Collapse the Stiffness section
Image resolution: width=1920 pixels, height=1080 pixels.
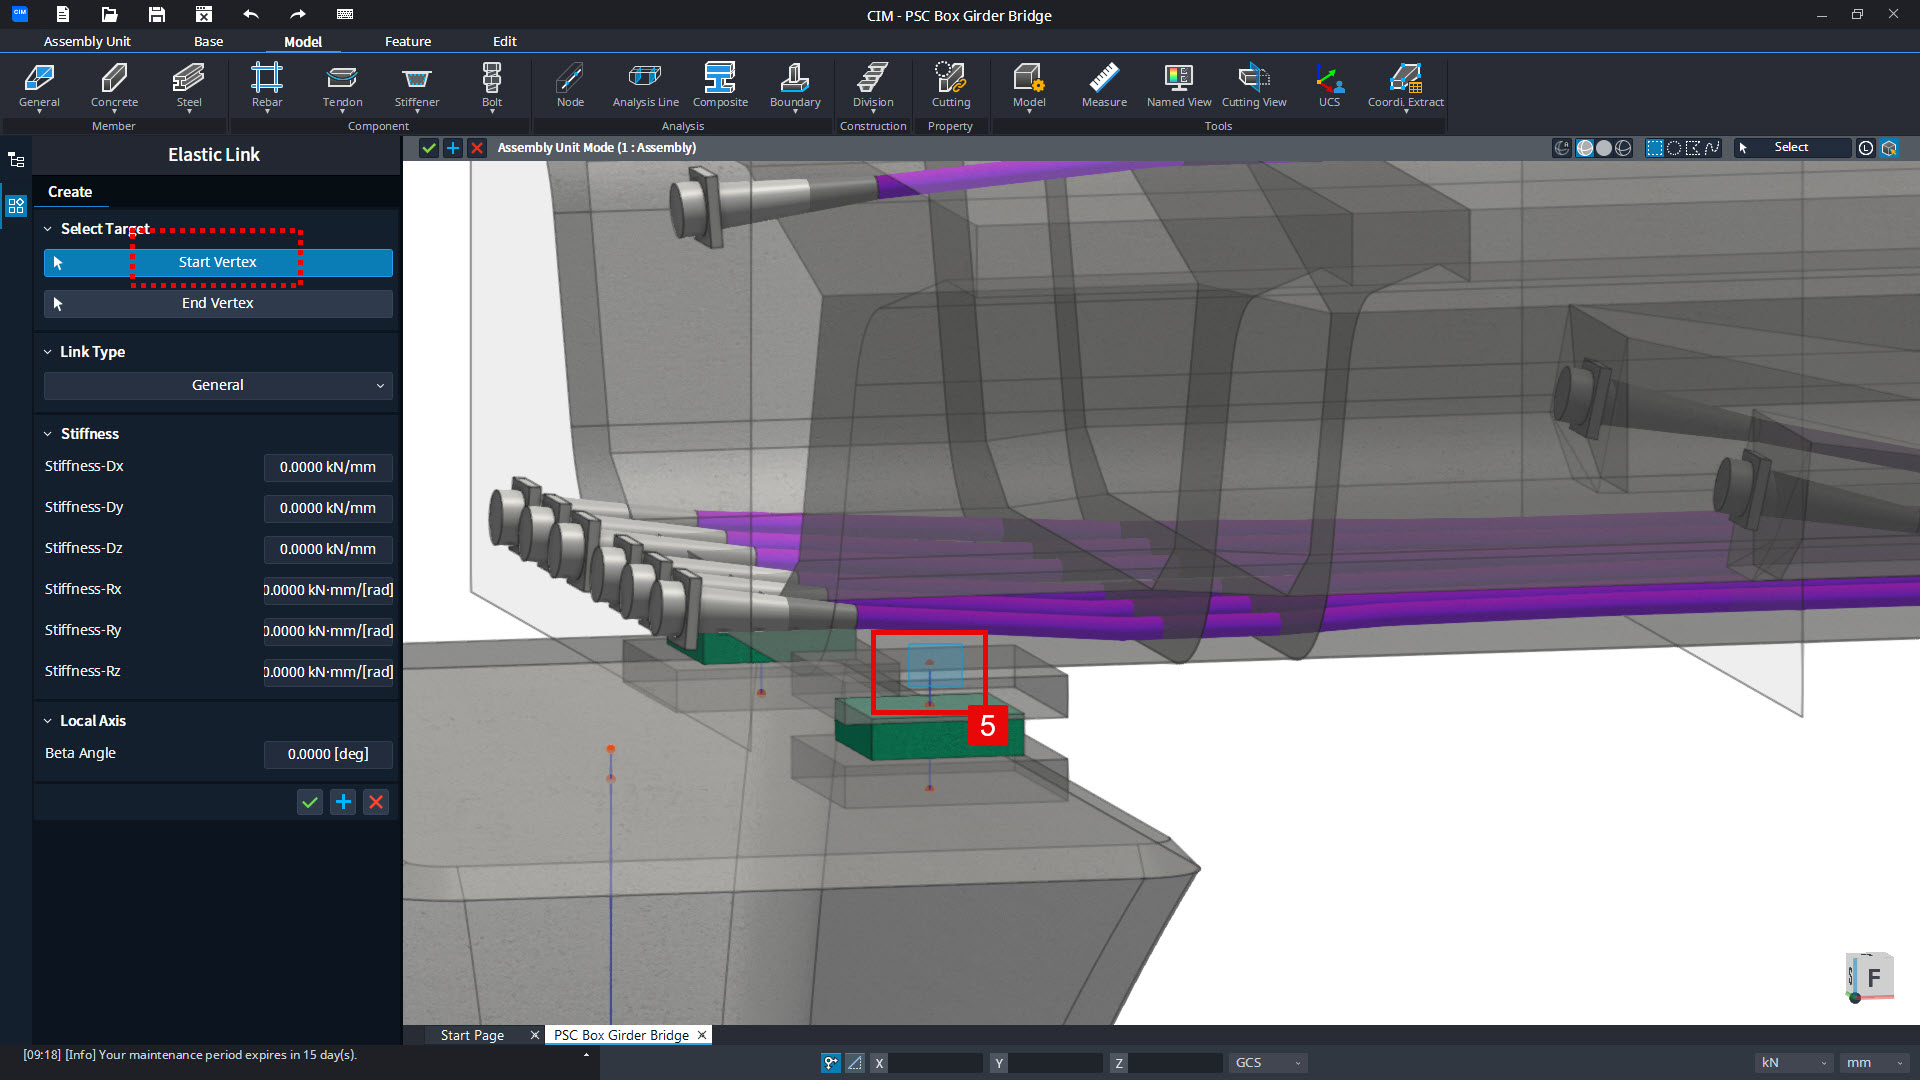pos(47,434)
